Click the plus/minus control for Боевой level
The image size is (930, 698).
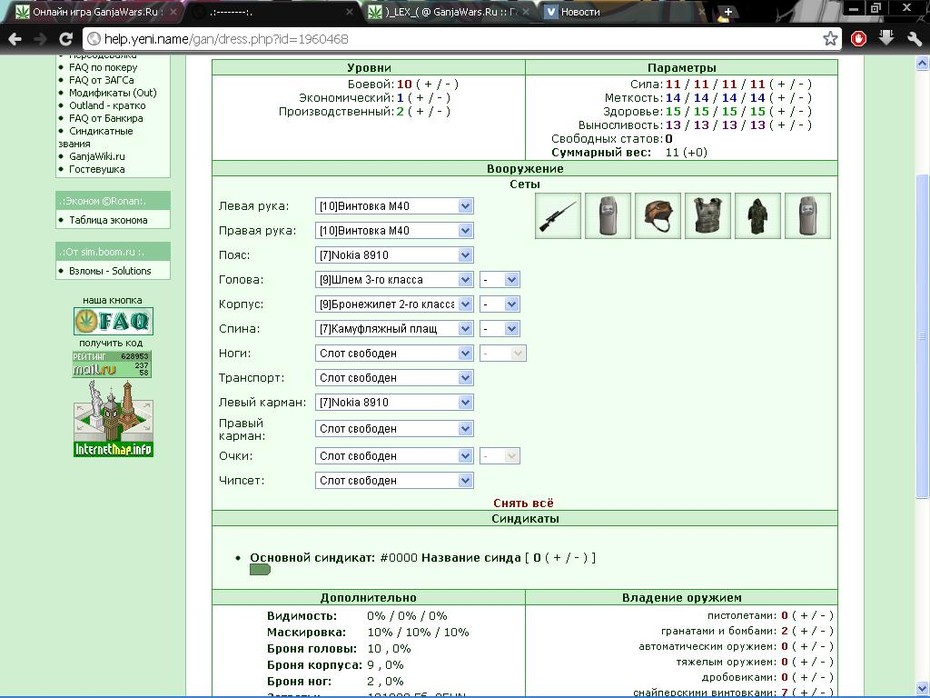[437, 84]
